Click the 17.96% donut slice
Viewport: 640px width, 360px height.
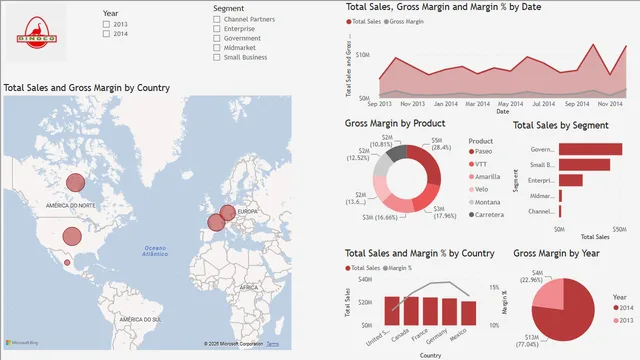point(425,198)
